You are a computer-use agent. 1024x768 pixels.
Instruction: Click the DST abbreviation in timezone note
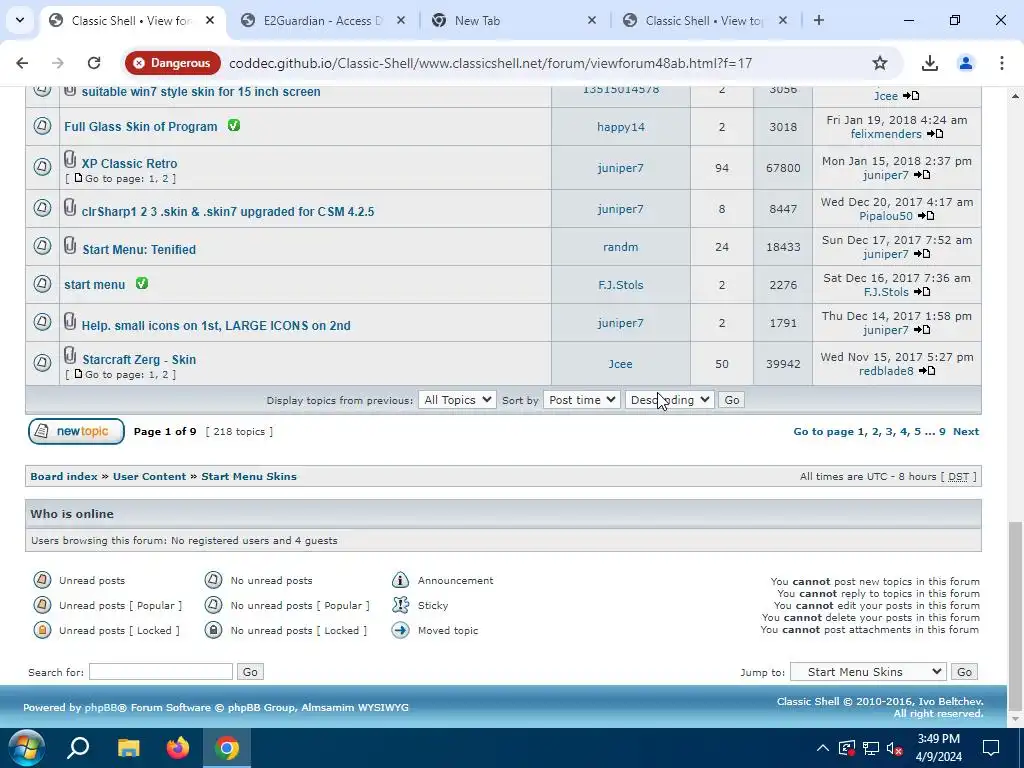[x=958, y=476]
